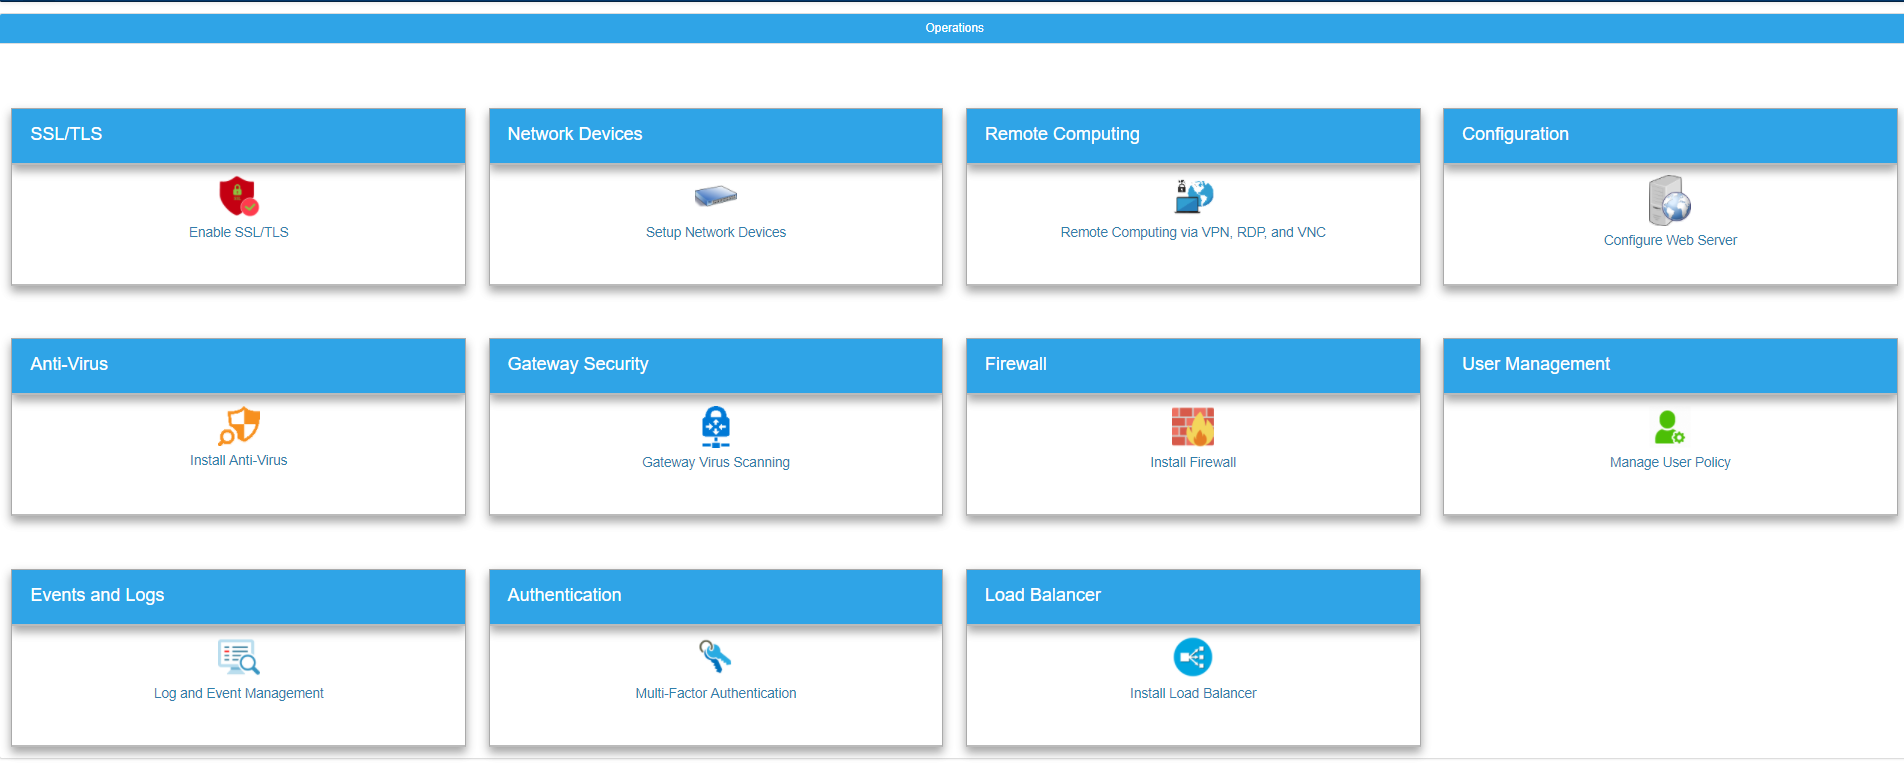This screenshot has width=1904, height=769.
Task: Click the round load balancer icon
Action: pyautogui.click(x=1193, y=657)
